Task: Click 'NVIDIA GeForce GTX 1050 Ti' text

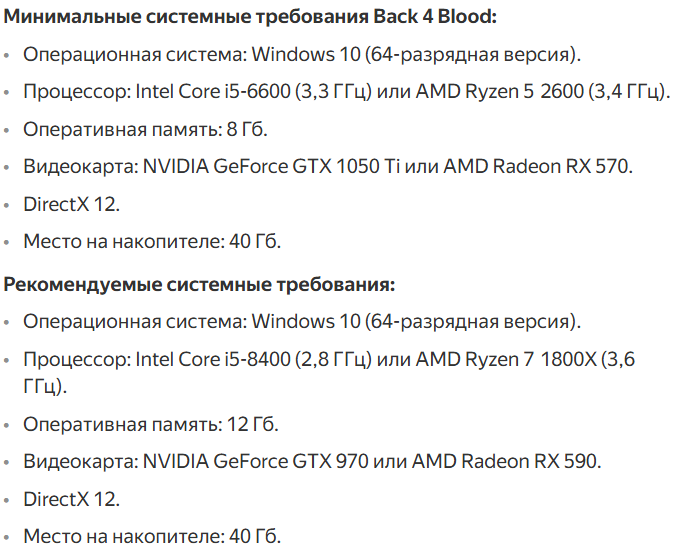Action: coord(270,166)
